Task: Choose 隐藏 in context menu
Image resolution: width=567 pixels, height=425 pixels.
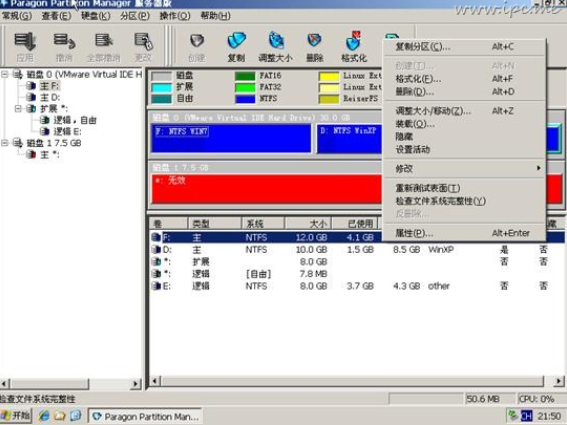Action: click(x=464, y=136)
